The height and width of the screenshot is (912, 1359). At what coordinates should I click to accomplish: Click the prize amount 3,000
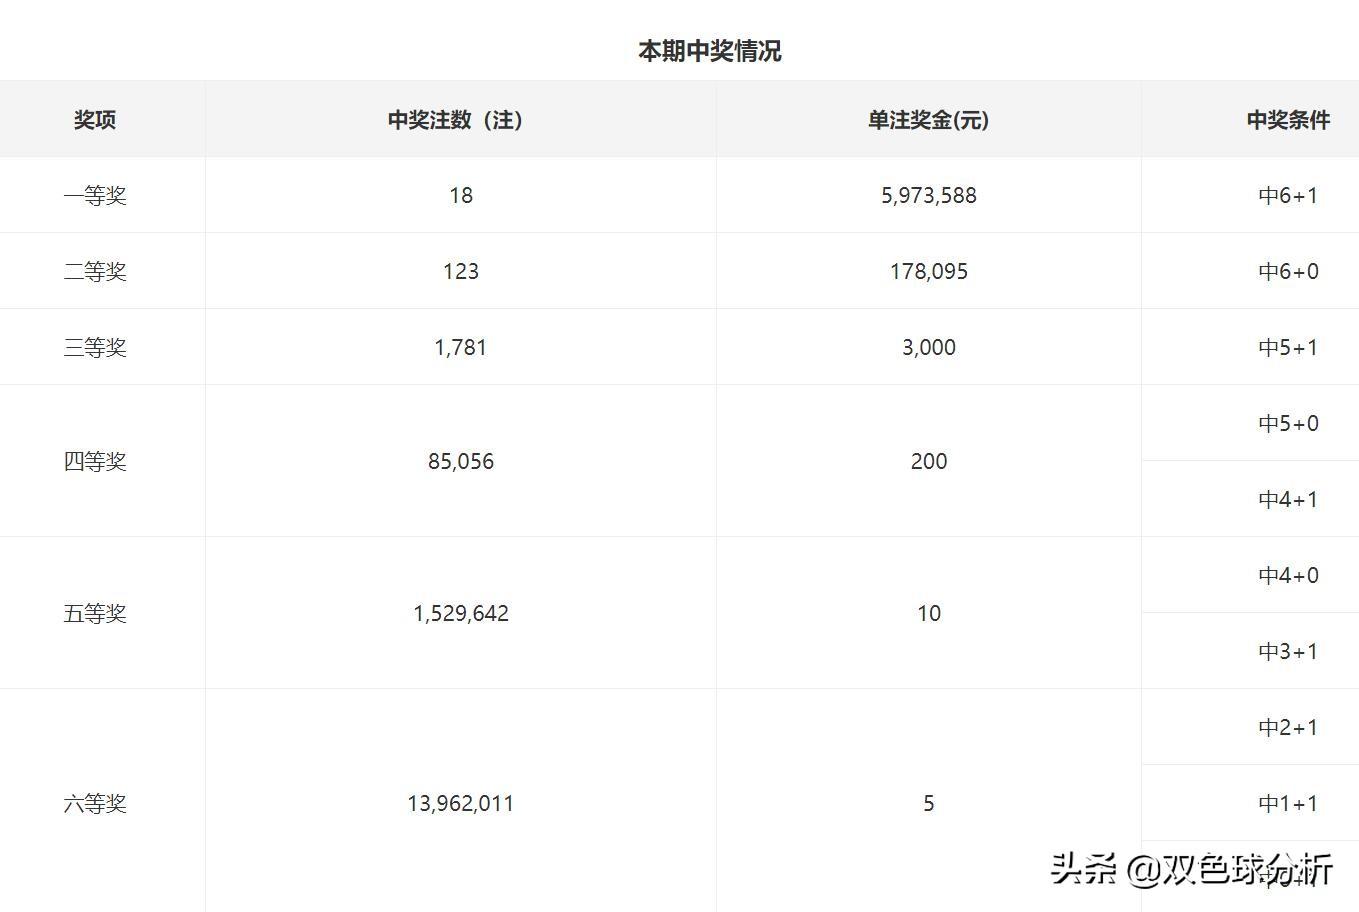tap(928, 347)
